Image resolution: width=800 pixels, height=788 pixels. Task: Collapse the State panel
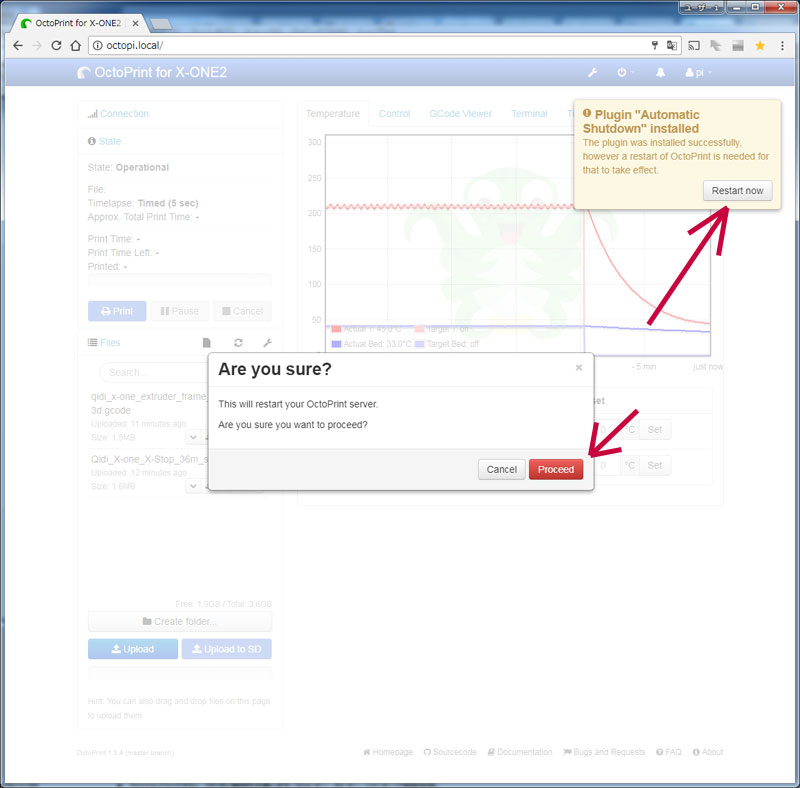[x=110, y=141]
